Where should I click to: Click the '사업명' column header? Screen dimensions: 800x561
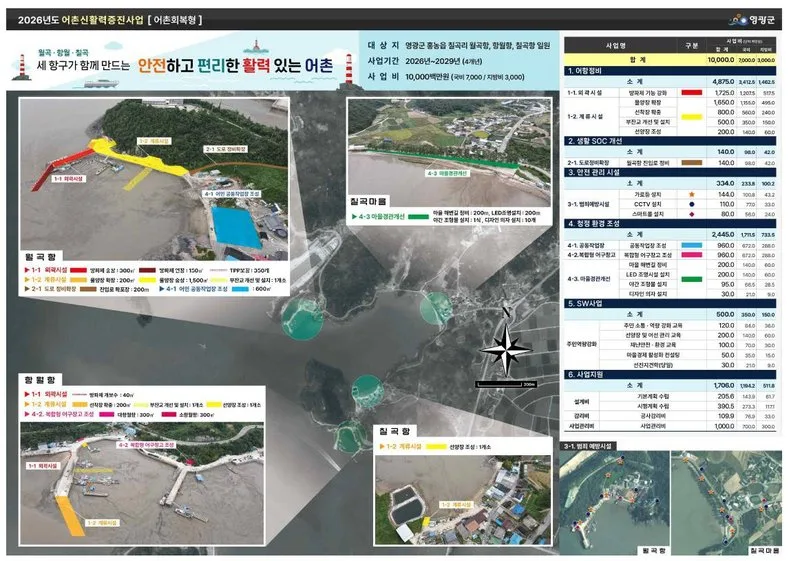point(616,46)
